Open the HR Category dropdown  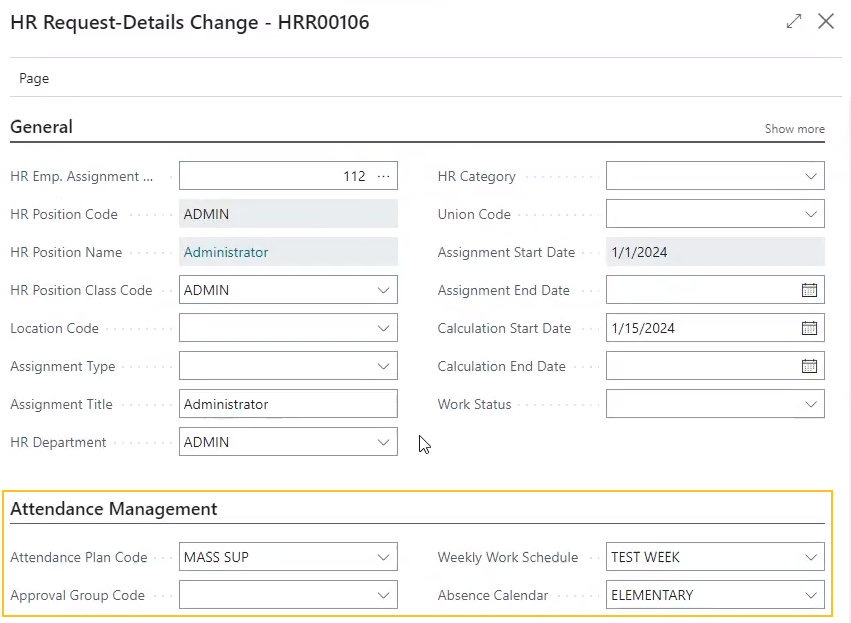[810, 175]
